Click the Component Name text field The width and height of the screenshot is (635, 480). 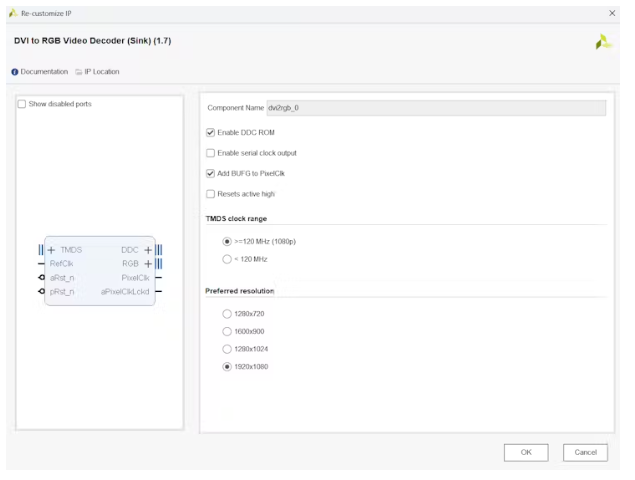[x=435, y=108]
